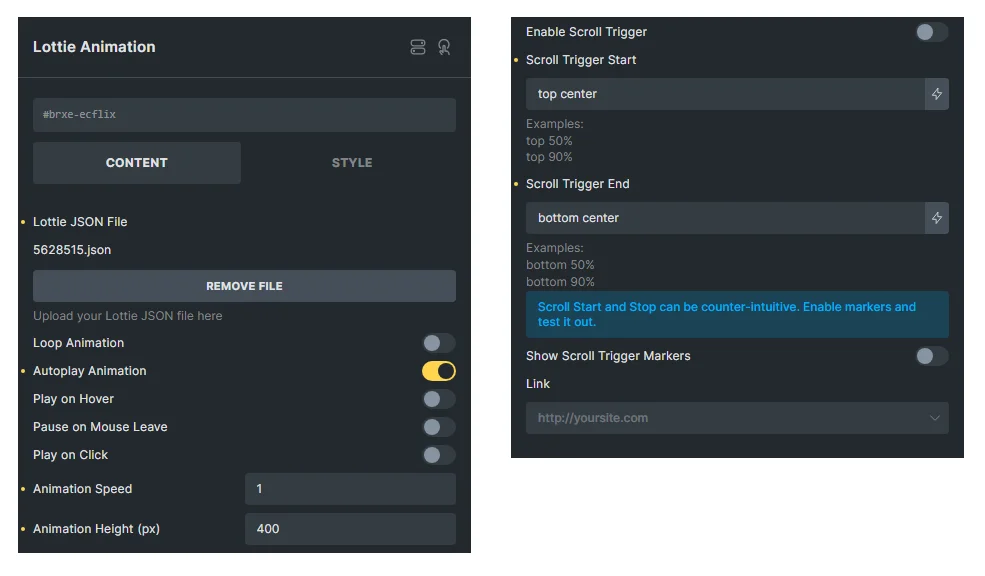985x576 pixels.
Task: Switch on Play on Click
Action: [438, 455]
